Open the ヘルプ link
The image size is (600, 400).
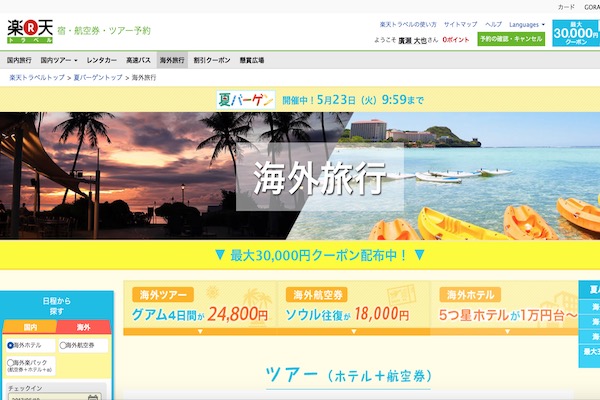coord(493,24)
